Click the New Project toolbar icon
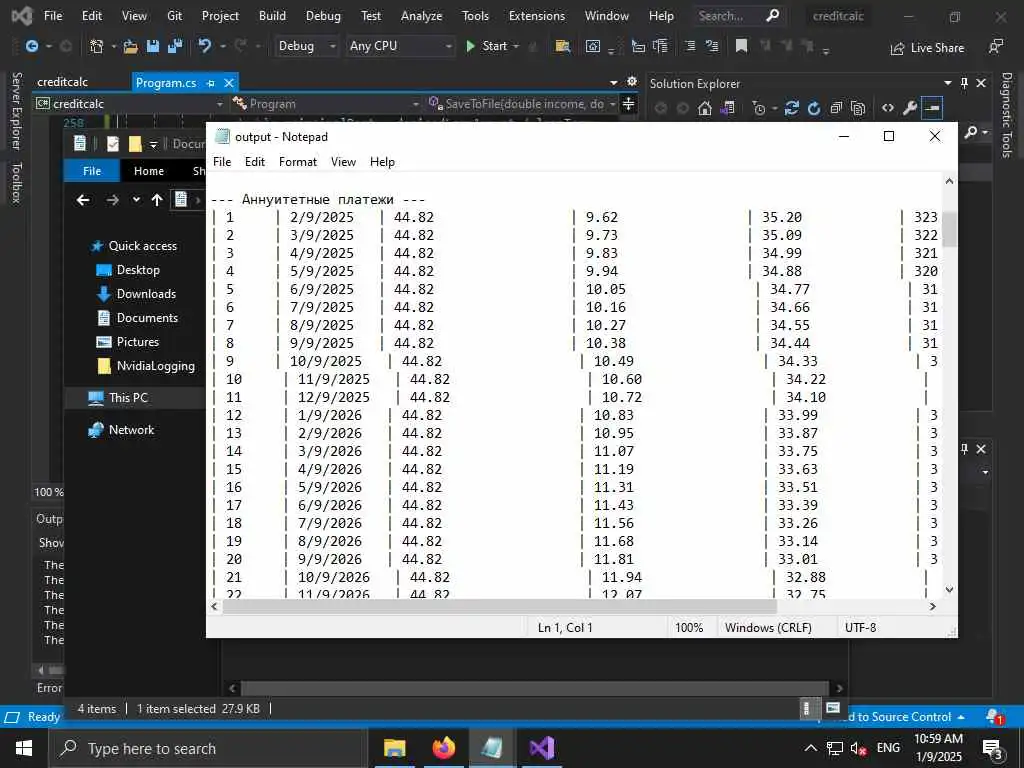1024x768 pixels. click(97, 46)
